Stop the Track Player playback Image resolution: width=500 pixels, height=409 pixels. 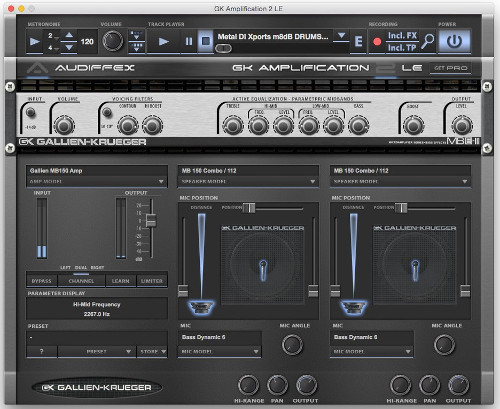[206, 41]
